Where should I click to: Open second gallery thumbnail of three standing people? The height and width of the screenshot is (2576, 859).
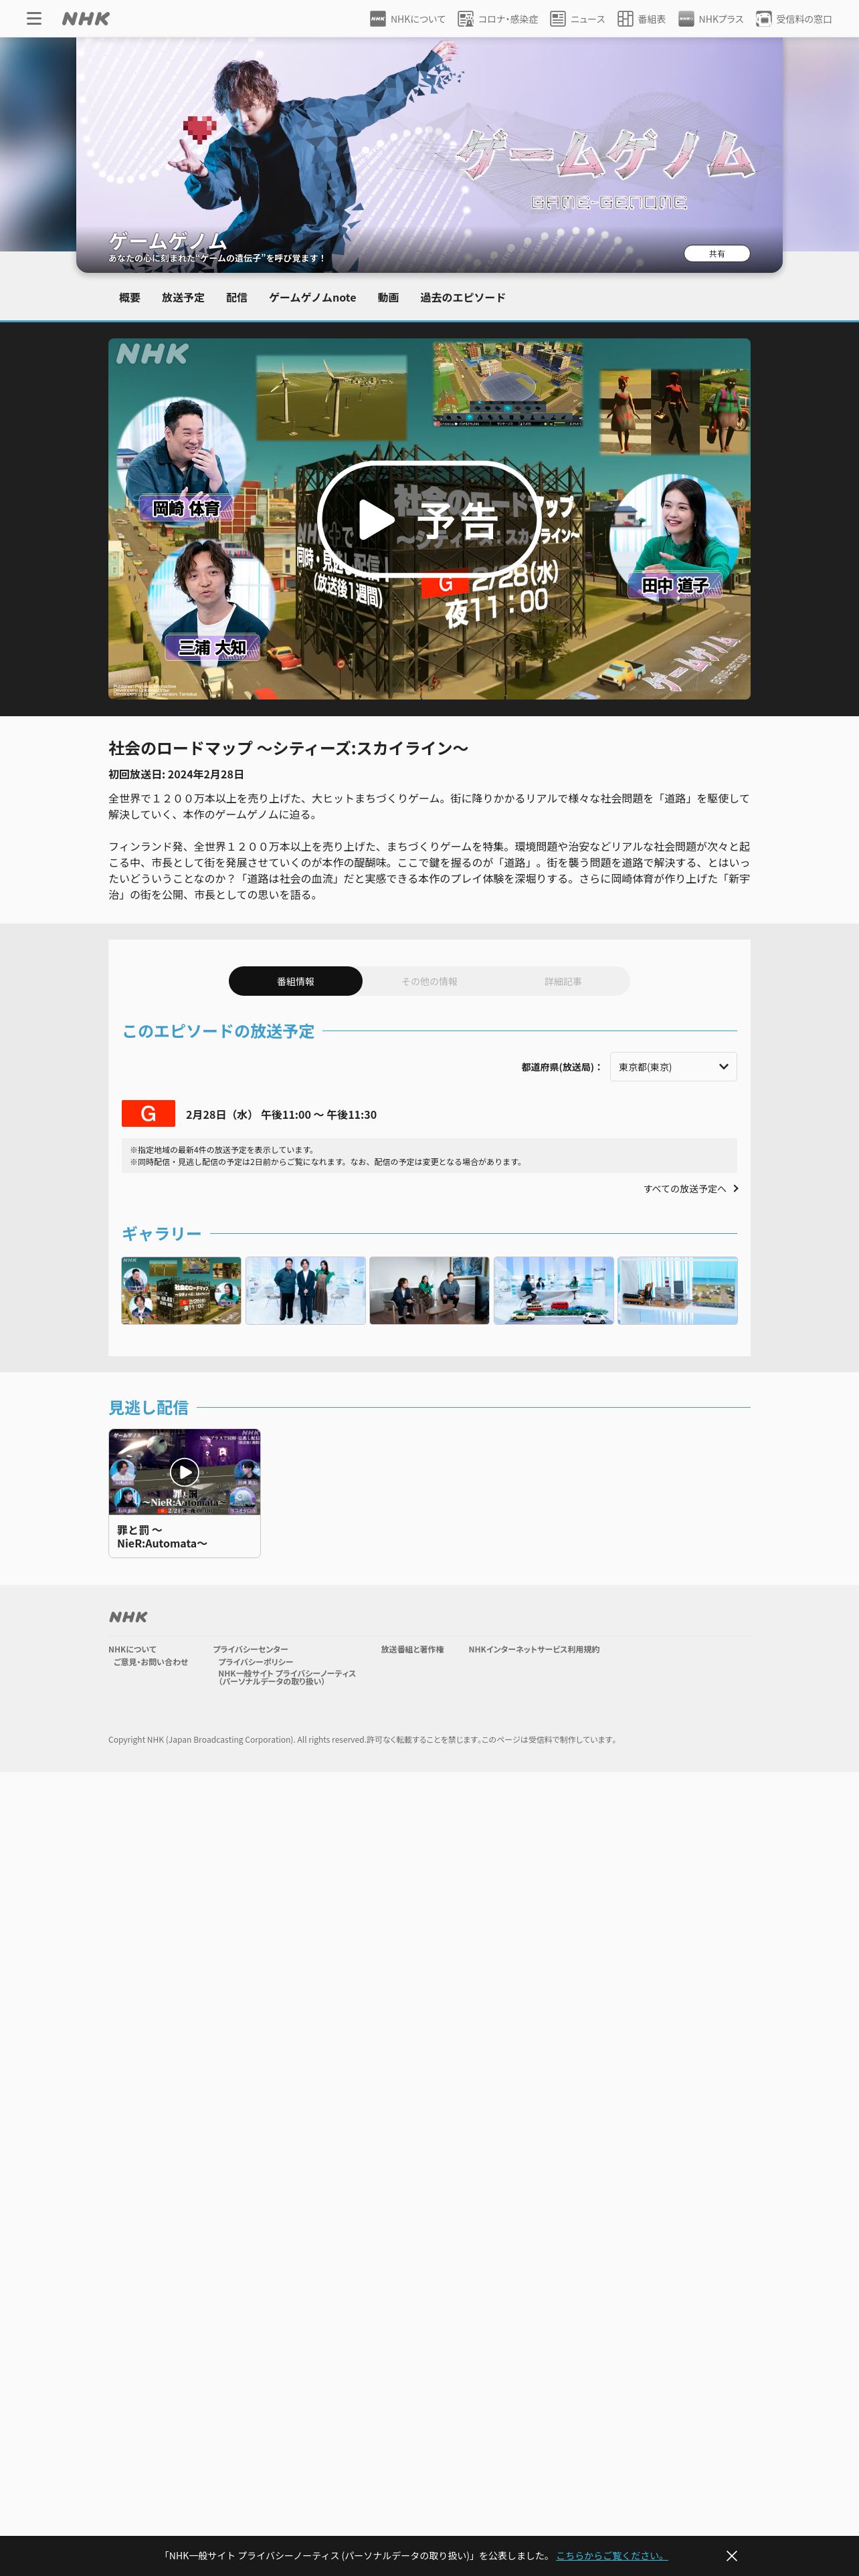pos(305,1290)
